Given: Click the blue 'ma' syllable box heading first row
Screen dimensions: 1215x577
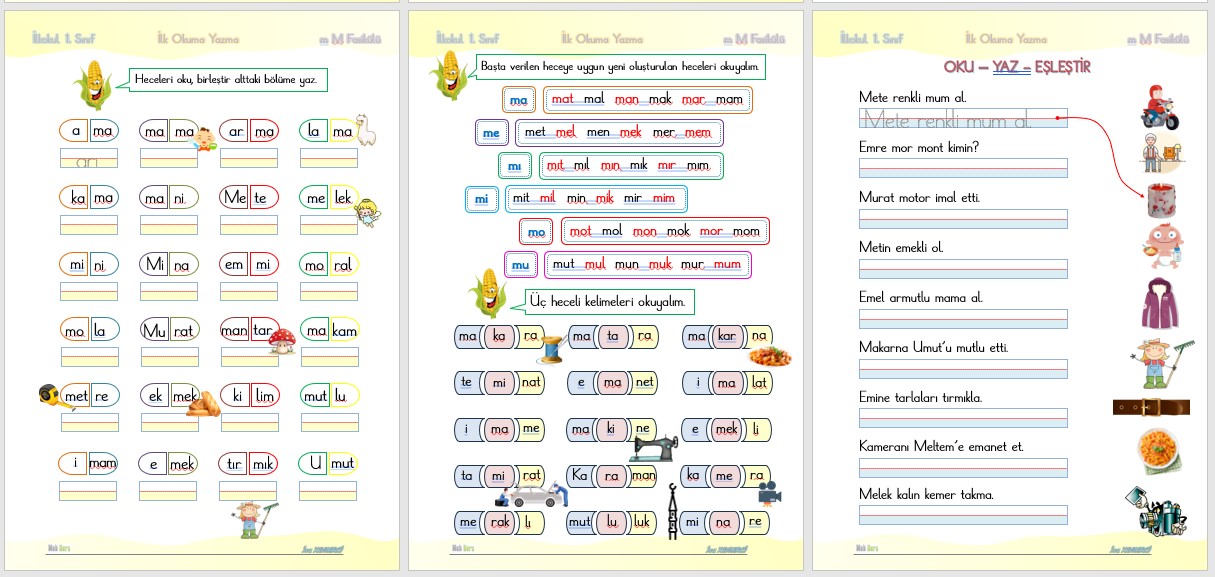Looking at the screenshot, I should pos(518,100).
